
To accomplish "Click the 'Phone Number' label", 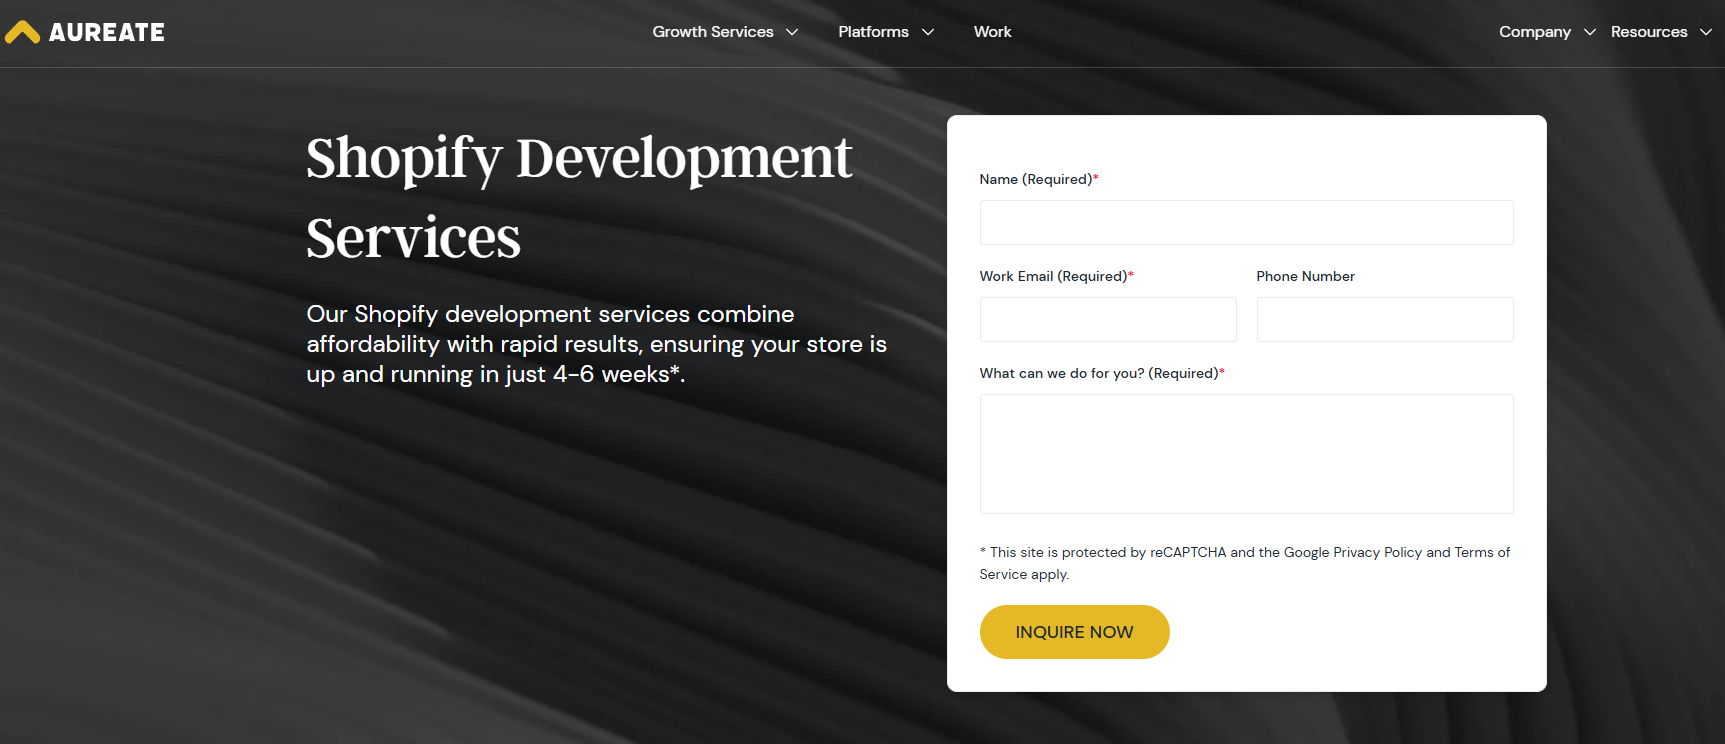I will (x=1306, y=276).
